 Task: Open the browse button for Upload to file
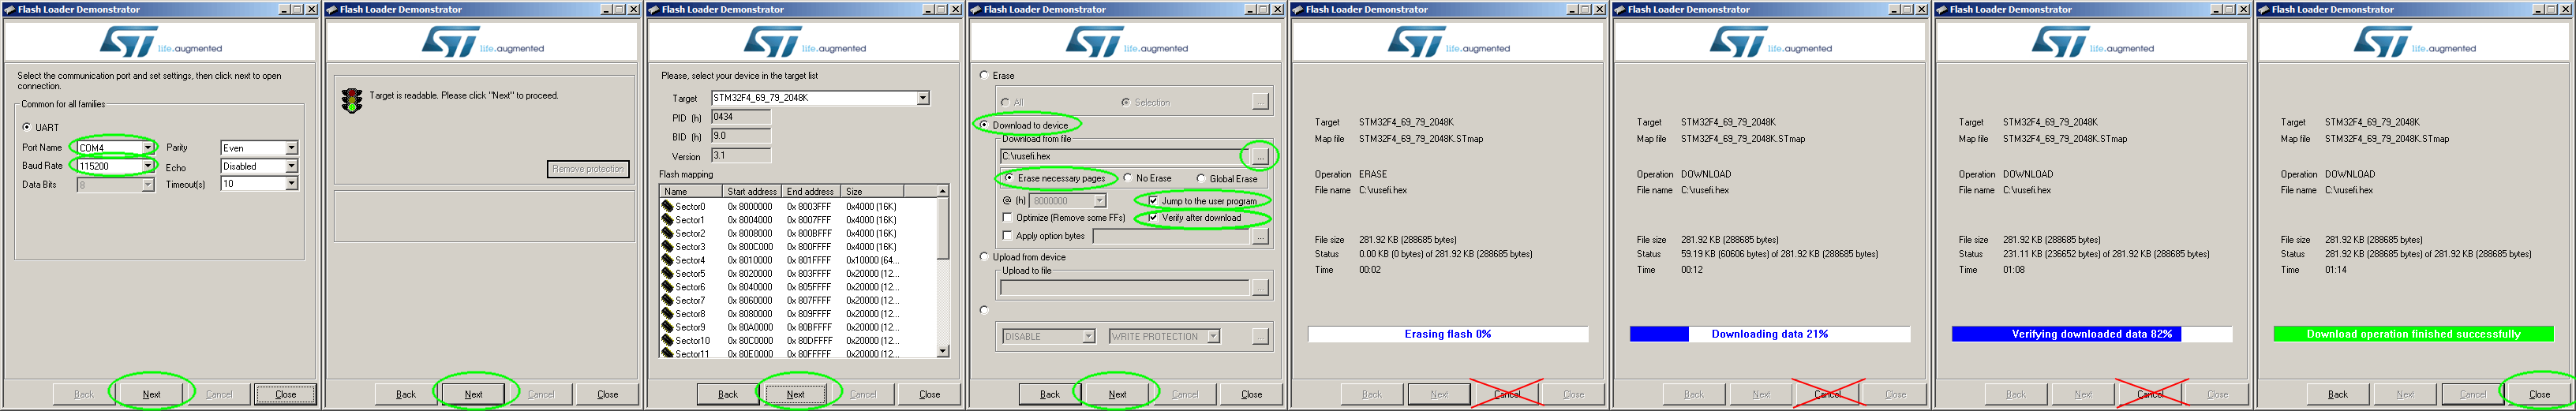pyautogui.click(x=1260, y=287)
